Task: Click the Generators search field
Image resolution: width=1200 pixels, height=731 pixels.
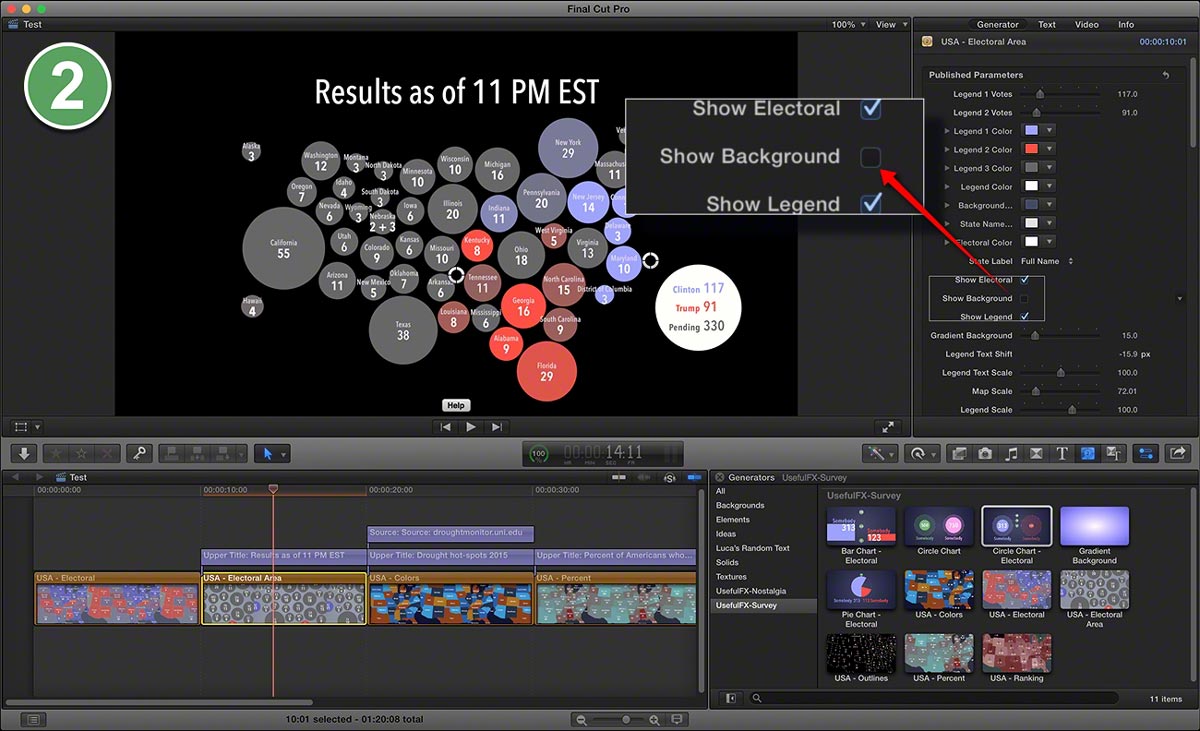Action: click(934, 698)
